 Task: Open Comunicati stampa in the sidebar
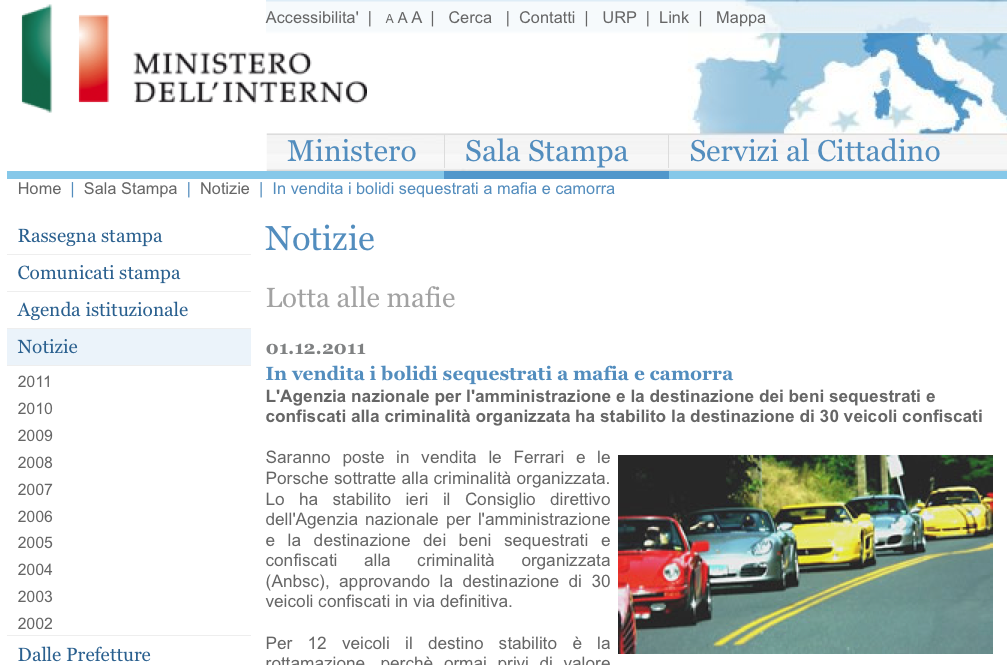point(99,273)
